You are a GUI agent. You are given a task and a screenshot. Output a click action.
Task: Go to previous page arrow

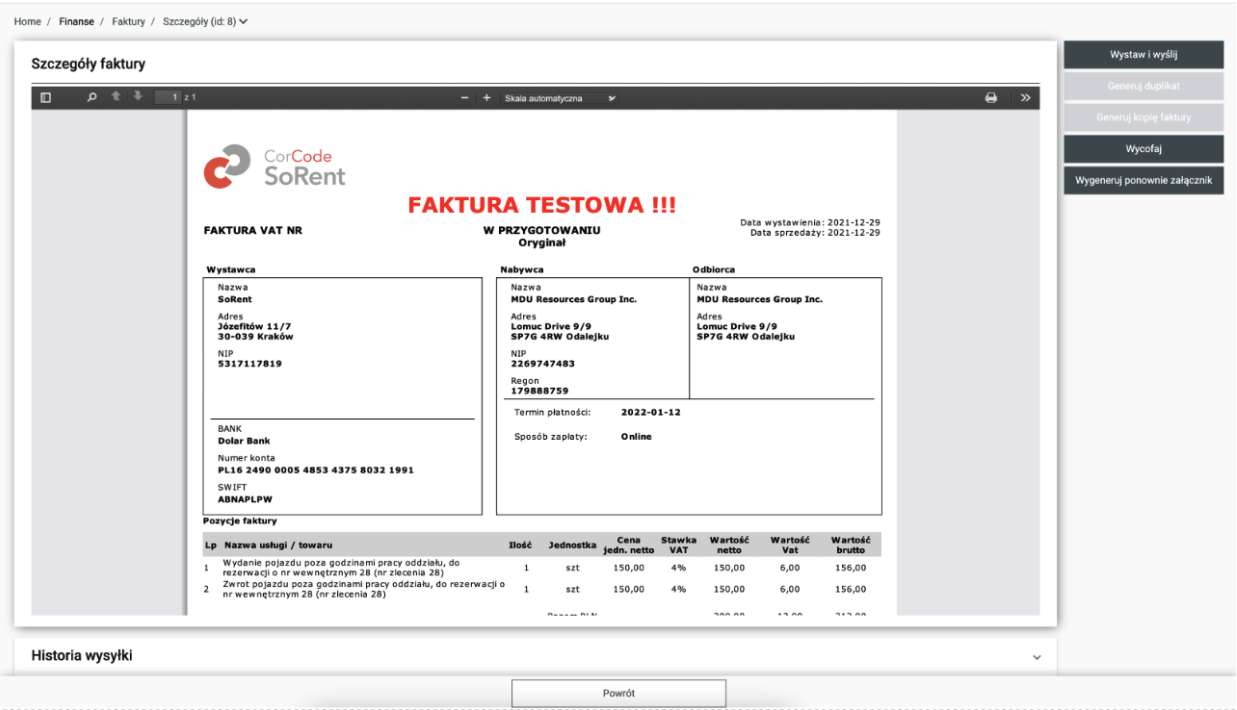click(x=116, y=97)
